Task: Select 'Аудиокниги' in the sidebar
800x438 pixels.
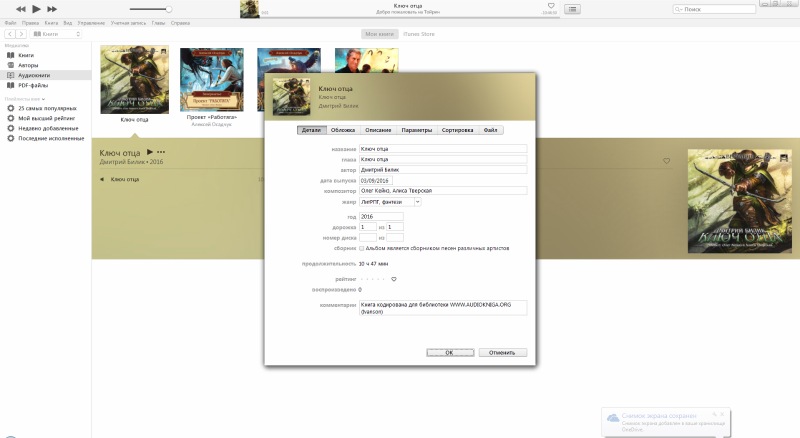Action: pos(33,76)
